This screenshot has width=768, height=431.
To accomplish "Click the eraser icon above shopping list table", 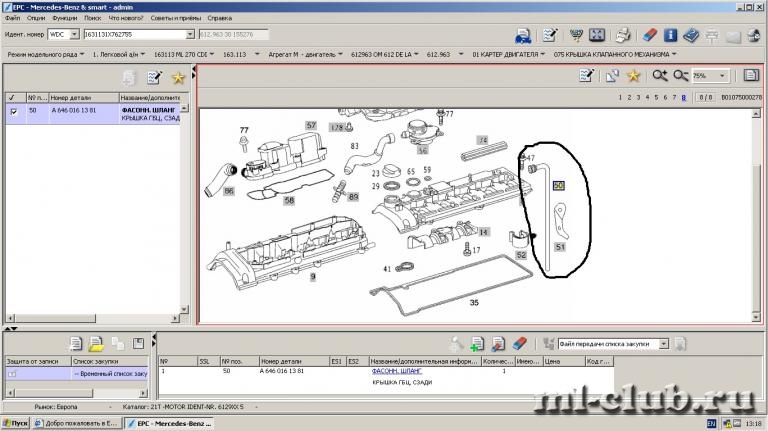I will 520,344.
